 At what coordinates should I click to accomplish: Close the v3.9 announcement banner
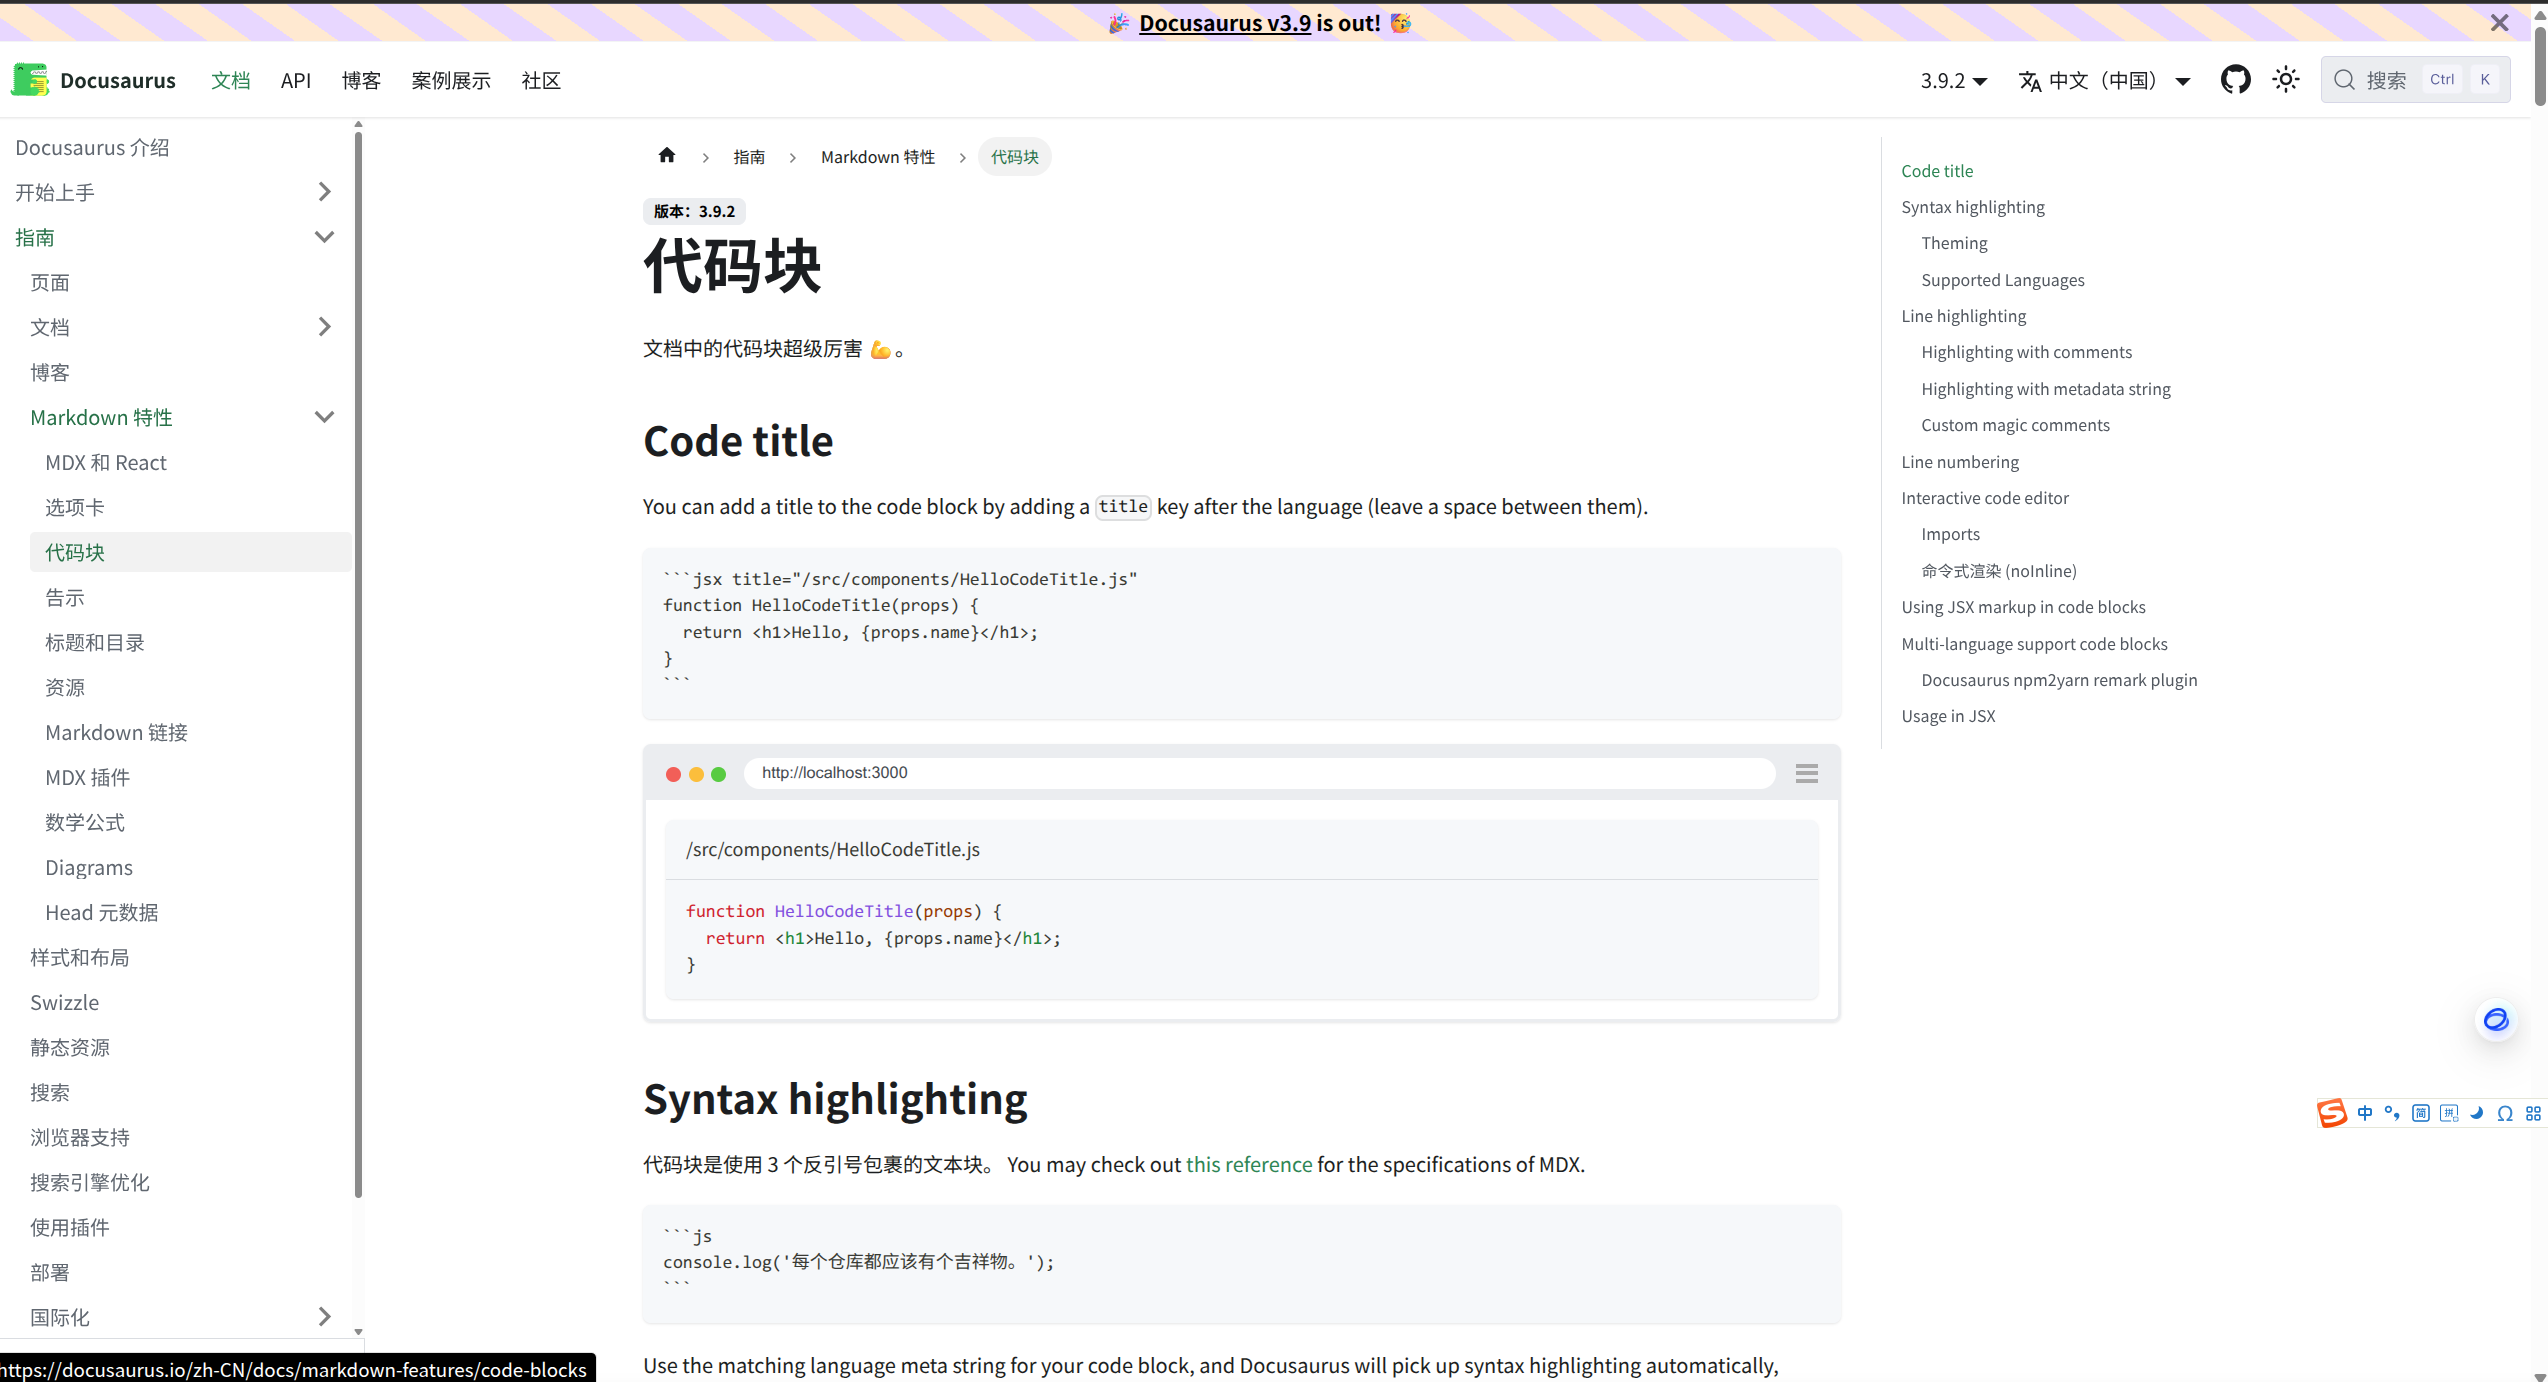pyautogui.click(x=2499, y=23)
